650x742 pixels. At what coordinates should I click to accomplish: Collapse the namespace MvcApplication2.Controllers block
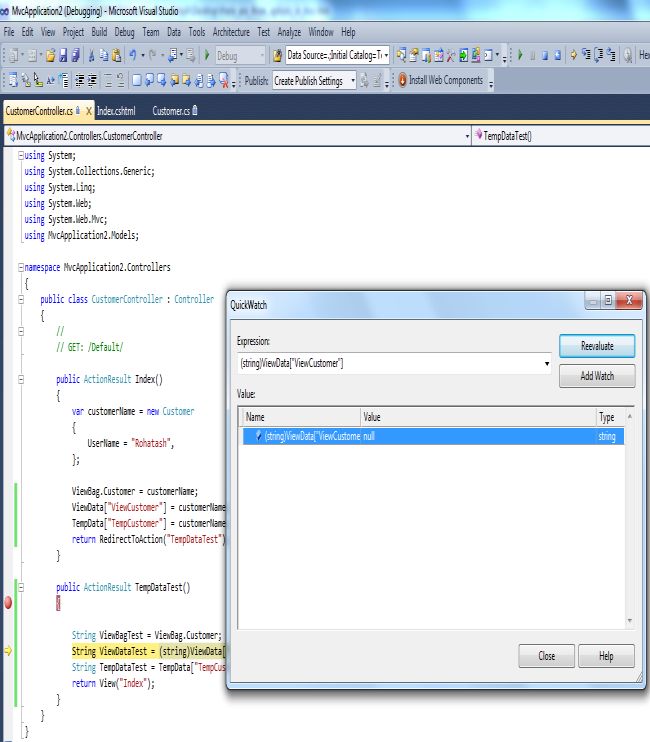[x=21, y=267]
